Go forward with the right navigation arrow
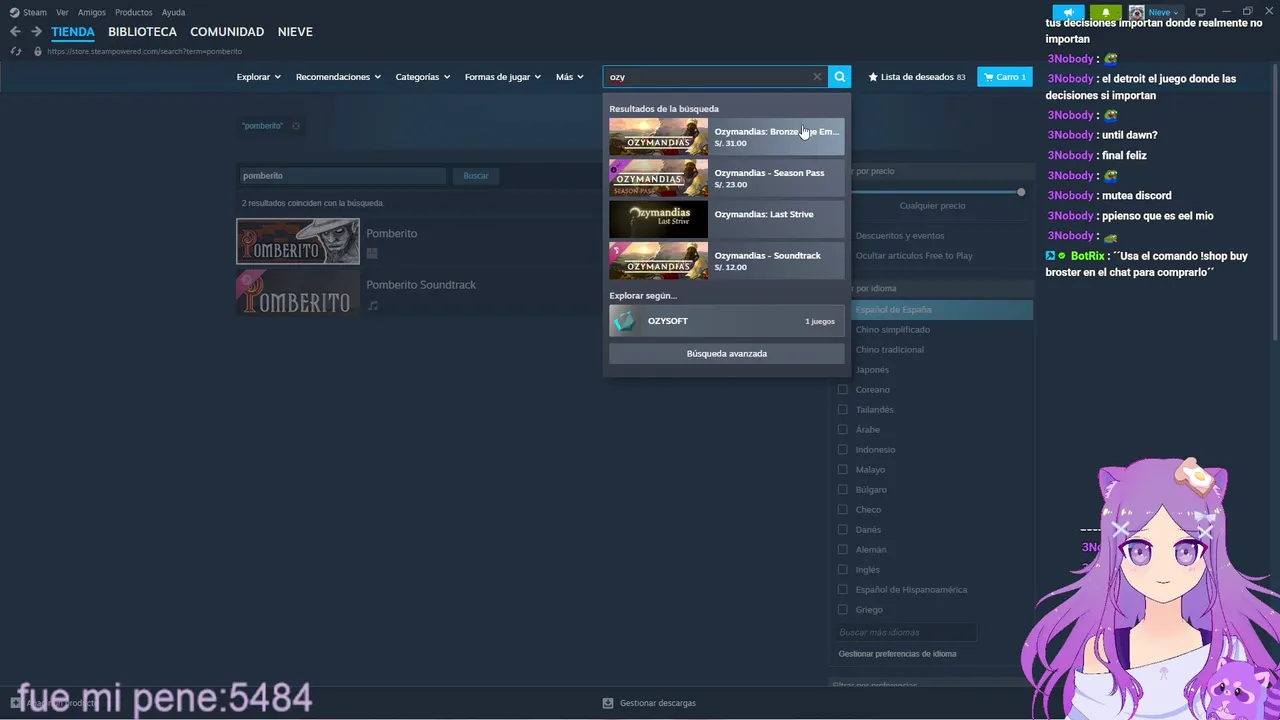 36,32
